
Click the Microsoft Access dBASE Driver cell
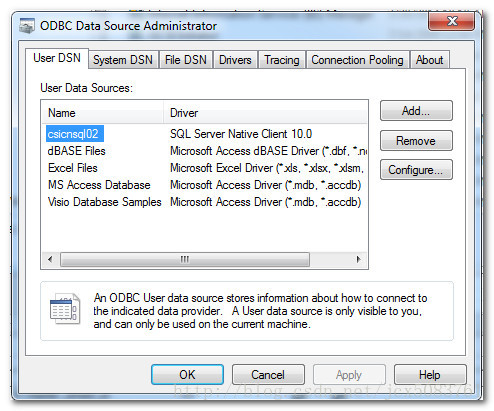(x=268, y=151)
